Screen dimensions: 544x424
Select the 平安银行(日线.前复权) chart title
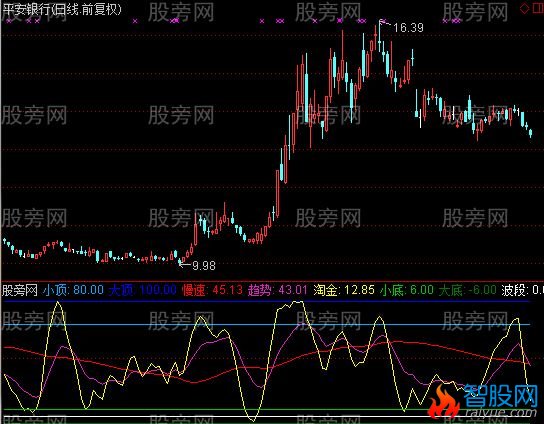62,9
